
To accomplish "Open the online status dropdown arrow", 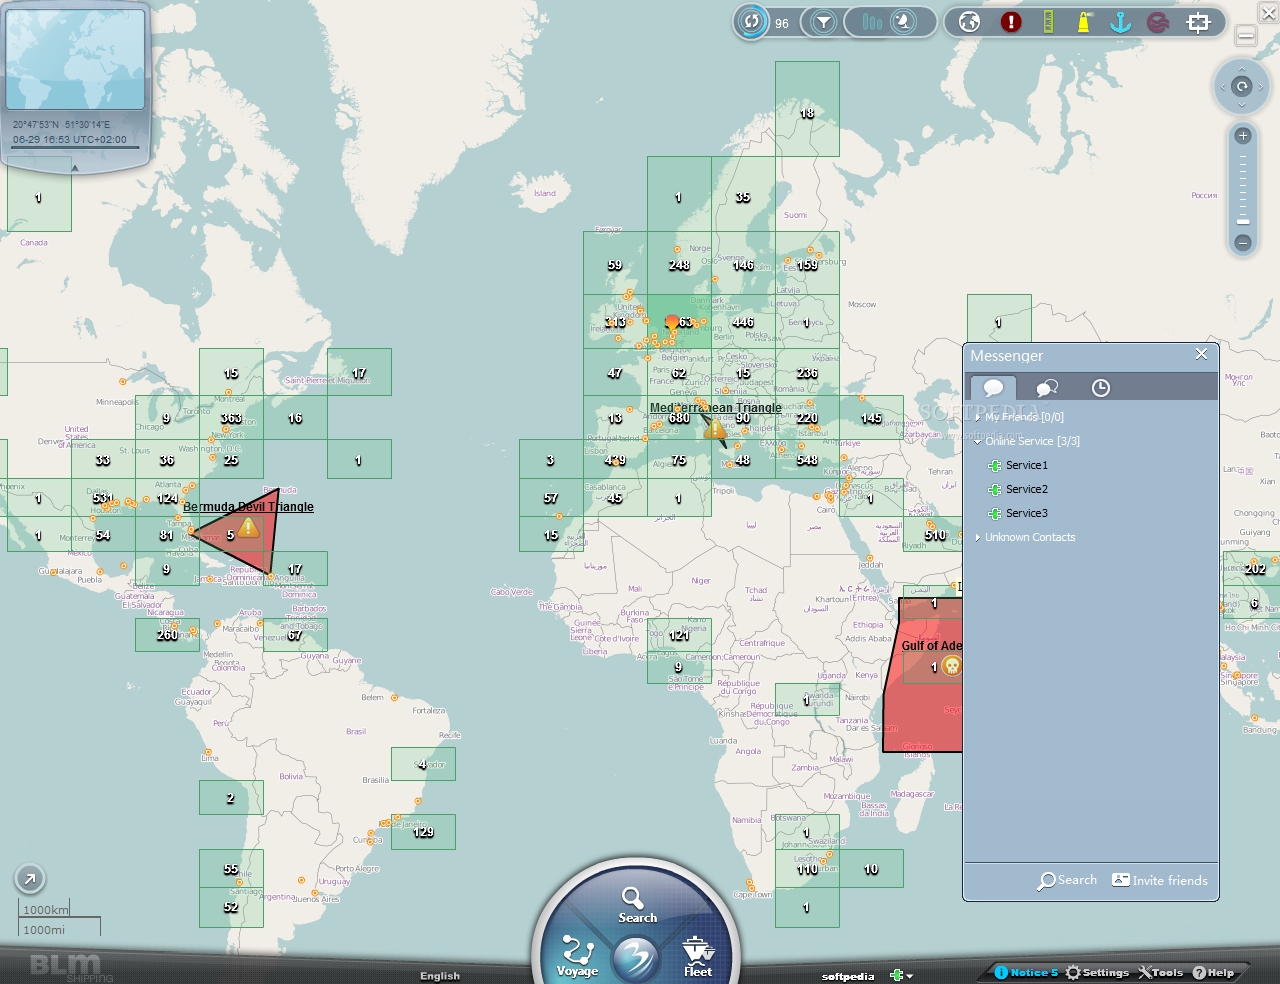I will (x=909, y=976).
